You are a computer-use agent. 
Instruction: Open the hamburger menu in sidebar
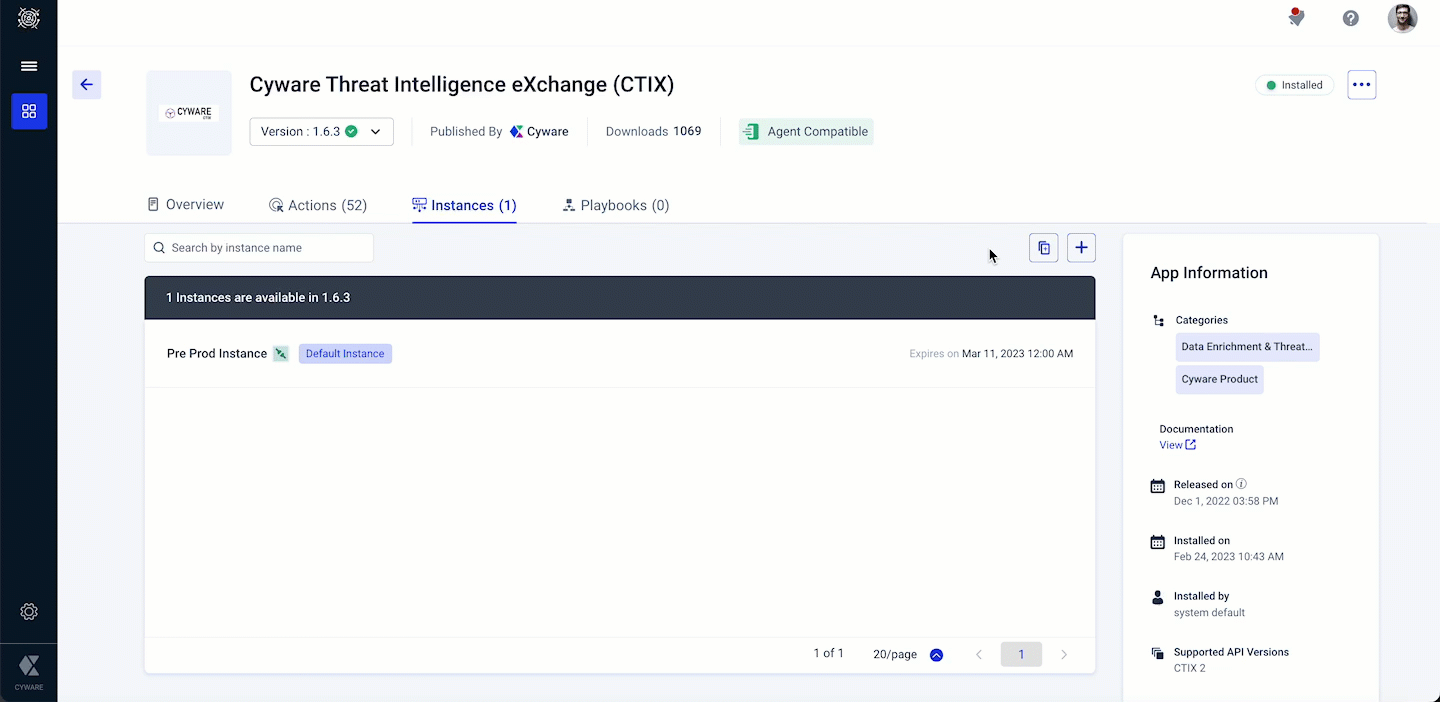pyautogui.click(x=29, y=66)
